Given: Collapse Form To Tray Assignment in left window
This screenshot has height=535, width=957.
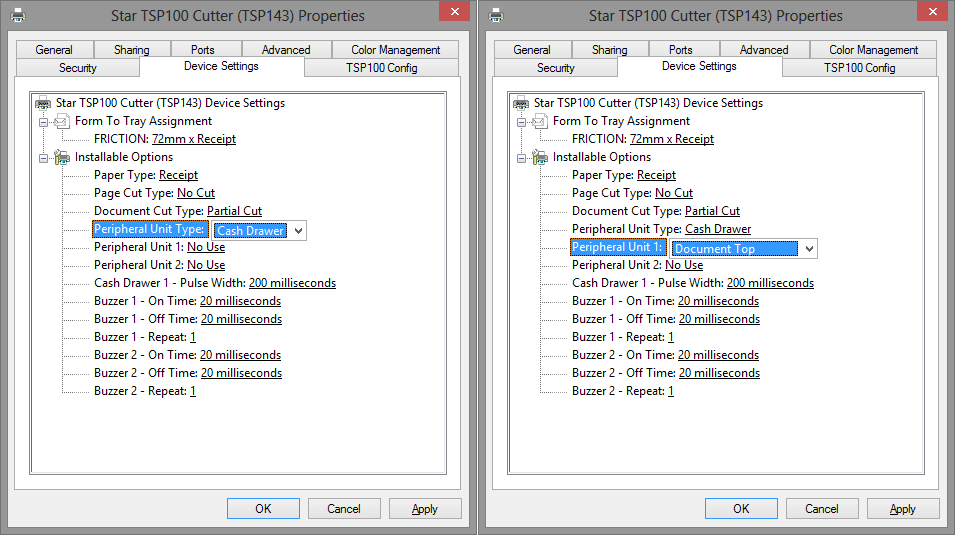Looking at the screenshot, I should [x=43, y=122].
